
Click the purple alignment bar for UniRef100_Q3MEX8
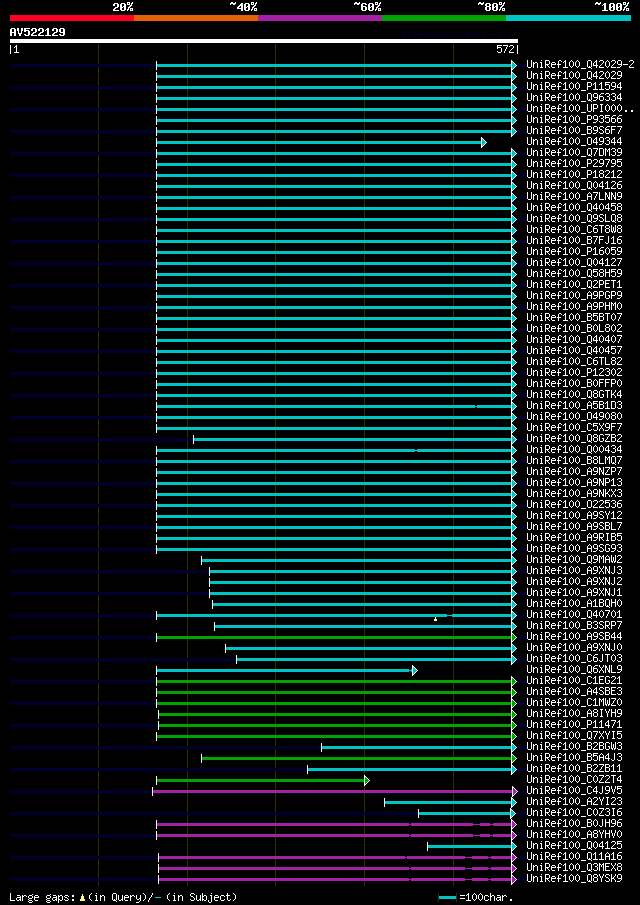338,869
